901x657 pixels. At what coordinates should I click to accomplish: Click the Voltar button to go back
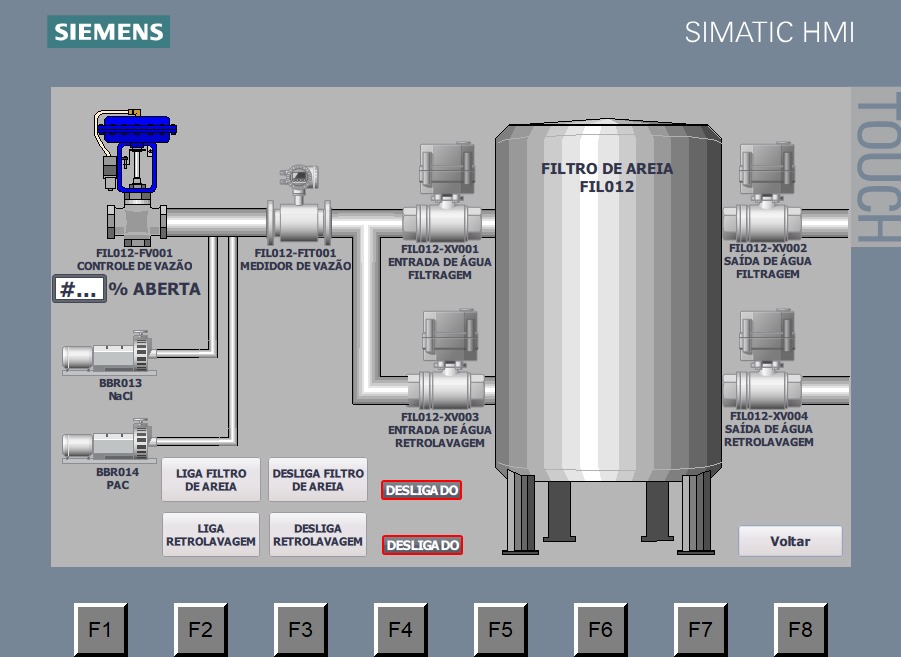790,541
